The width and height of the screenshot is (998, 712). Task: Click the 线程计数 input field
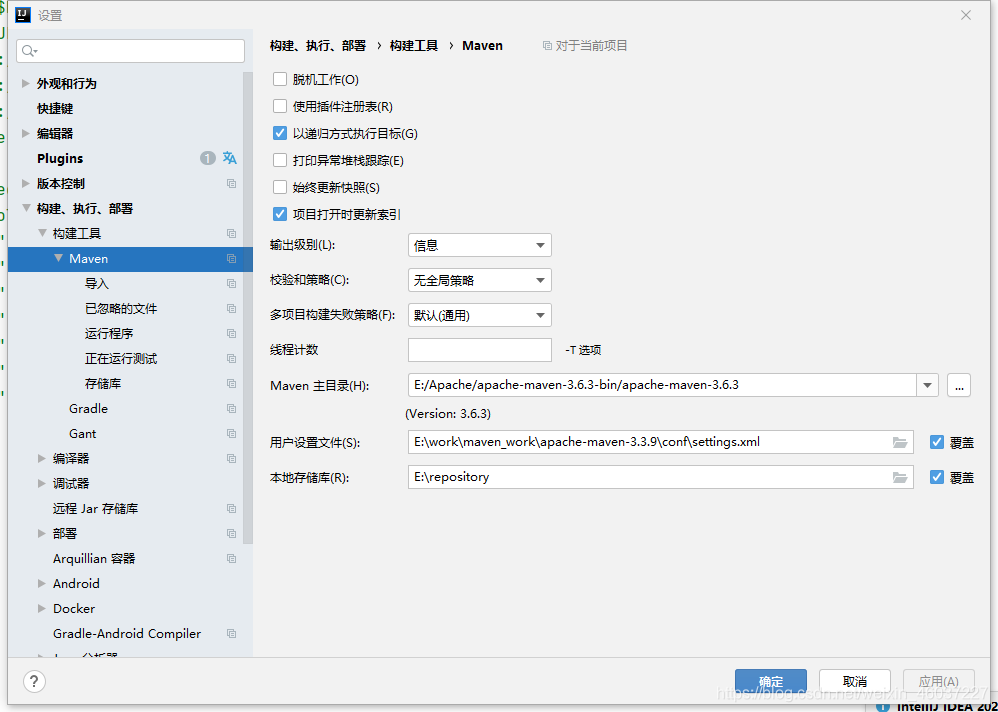click(x=479, y=350)
